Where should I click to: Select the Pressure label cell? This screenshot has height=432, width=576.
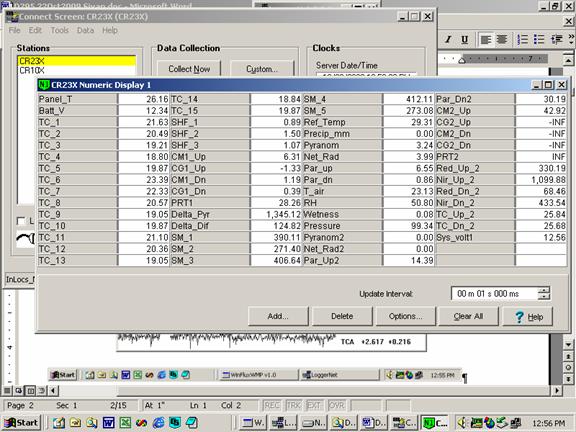click(x=342, y=226)
